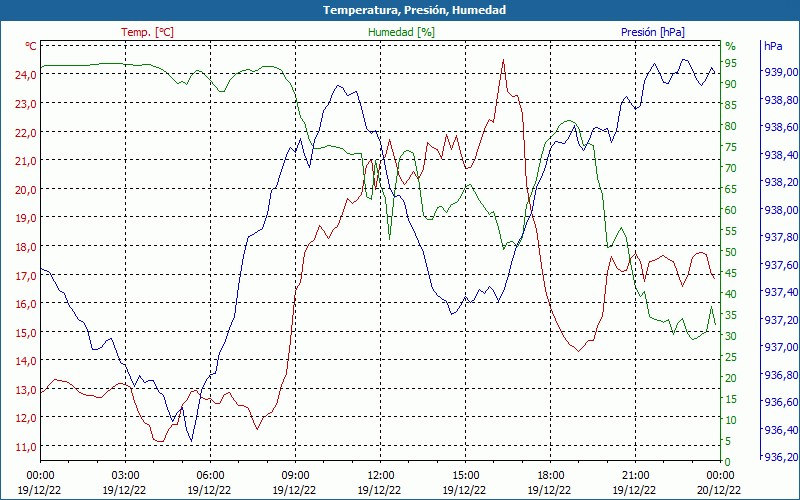Click the 30 humidity axis value
800x500 pixels.
coord(730,336)
